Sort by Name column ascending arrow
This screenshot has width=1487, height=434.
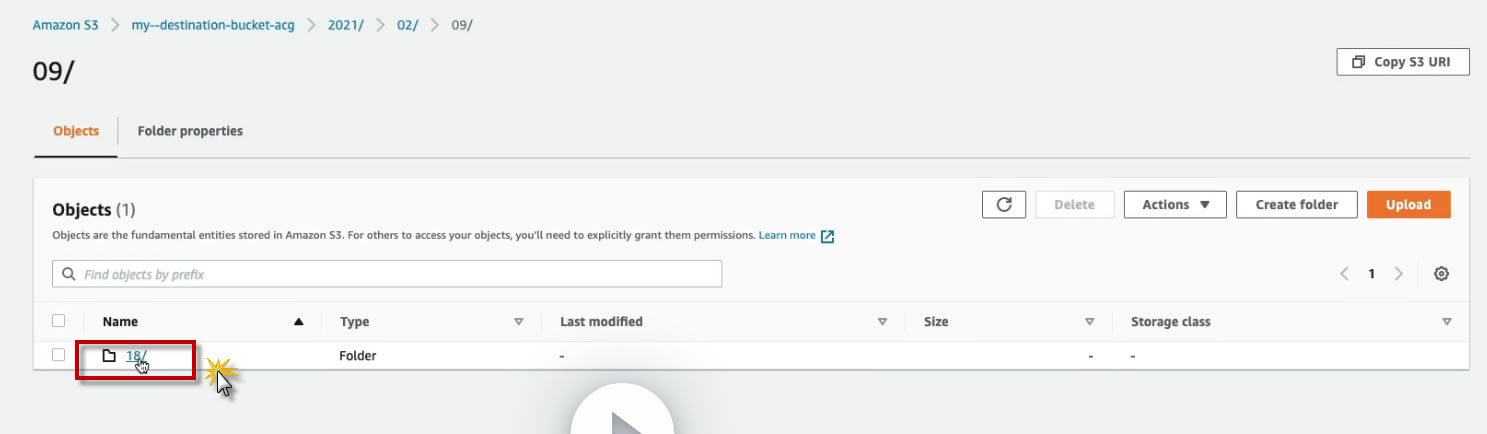(x=298, y=322)
